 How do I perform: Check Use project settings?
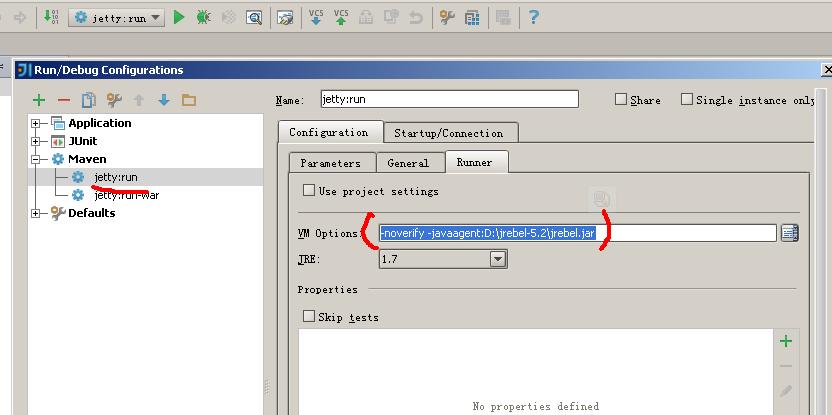pos(309,191)
